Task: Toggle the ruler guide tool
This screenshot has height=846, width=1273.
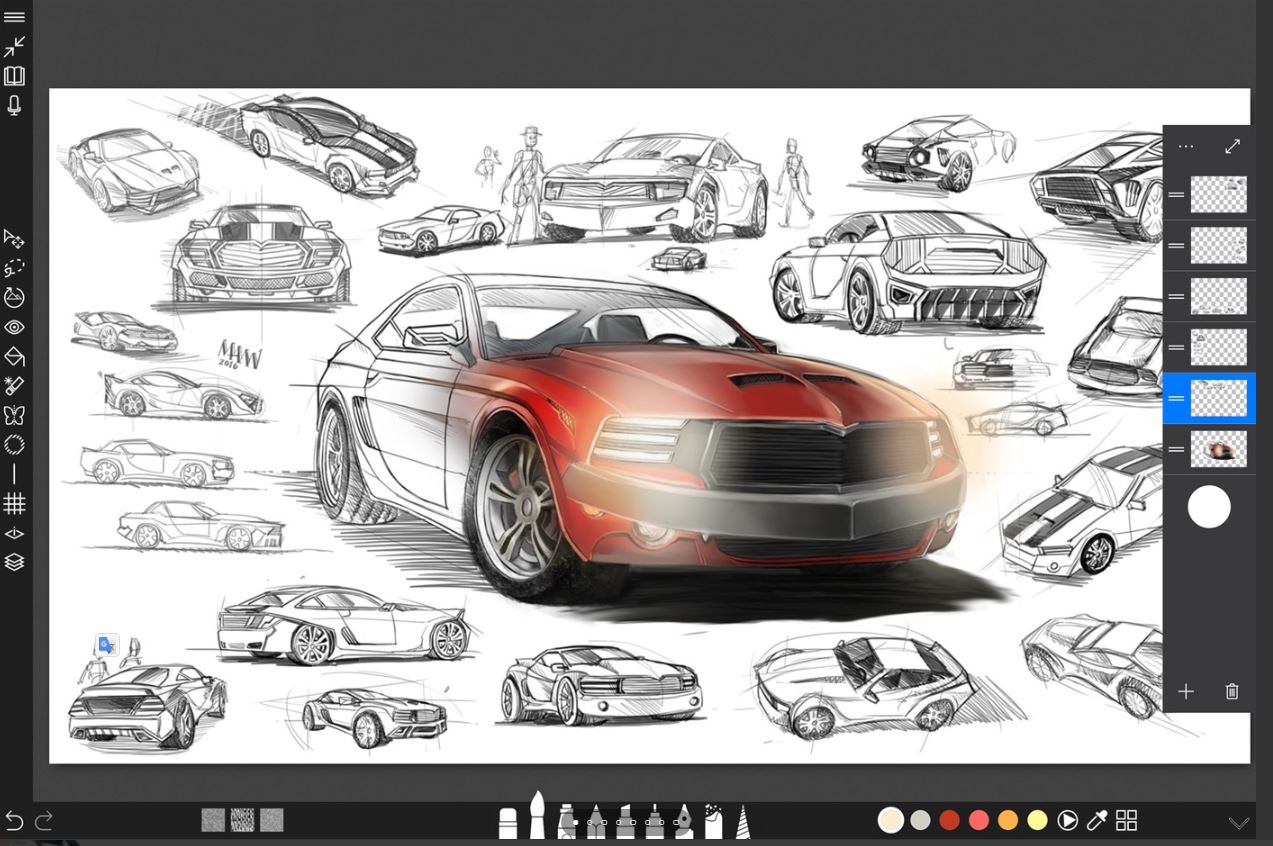Action: (x=14, y=474)
